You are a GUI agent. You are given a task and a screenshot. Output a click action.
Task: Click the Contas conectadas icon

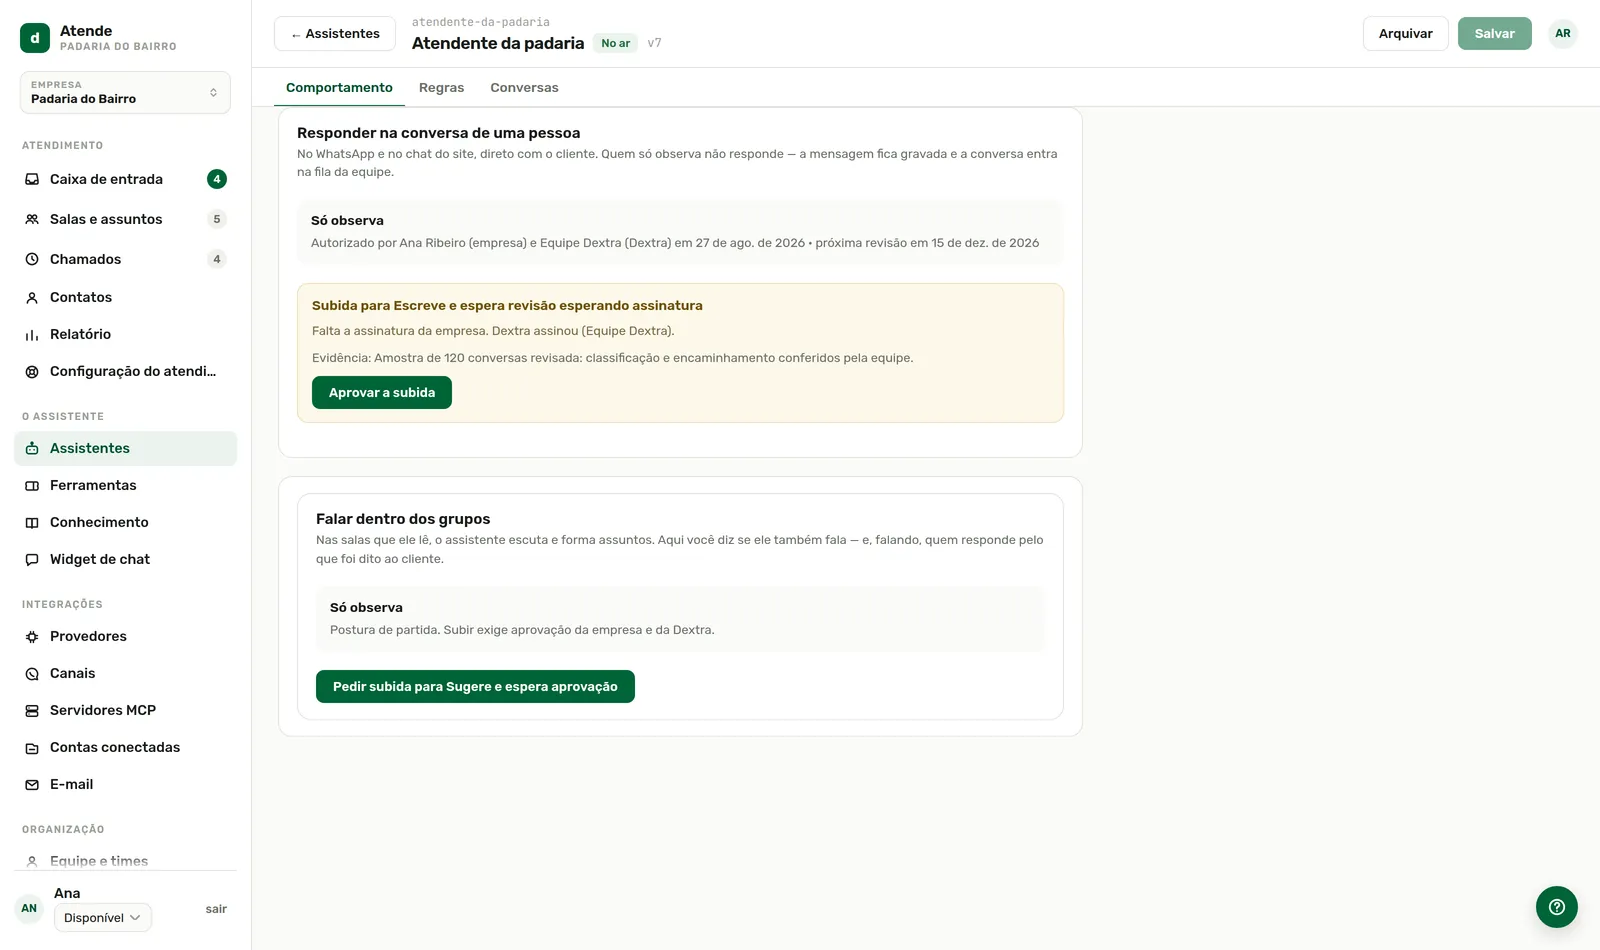coord(32,747)
